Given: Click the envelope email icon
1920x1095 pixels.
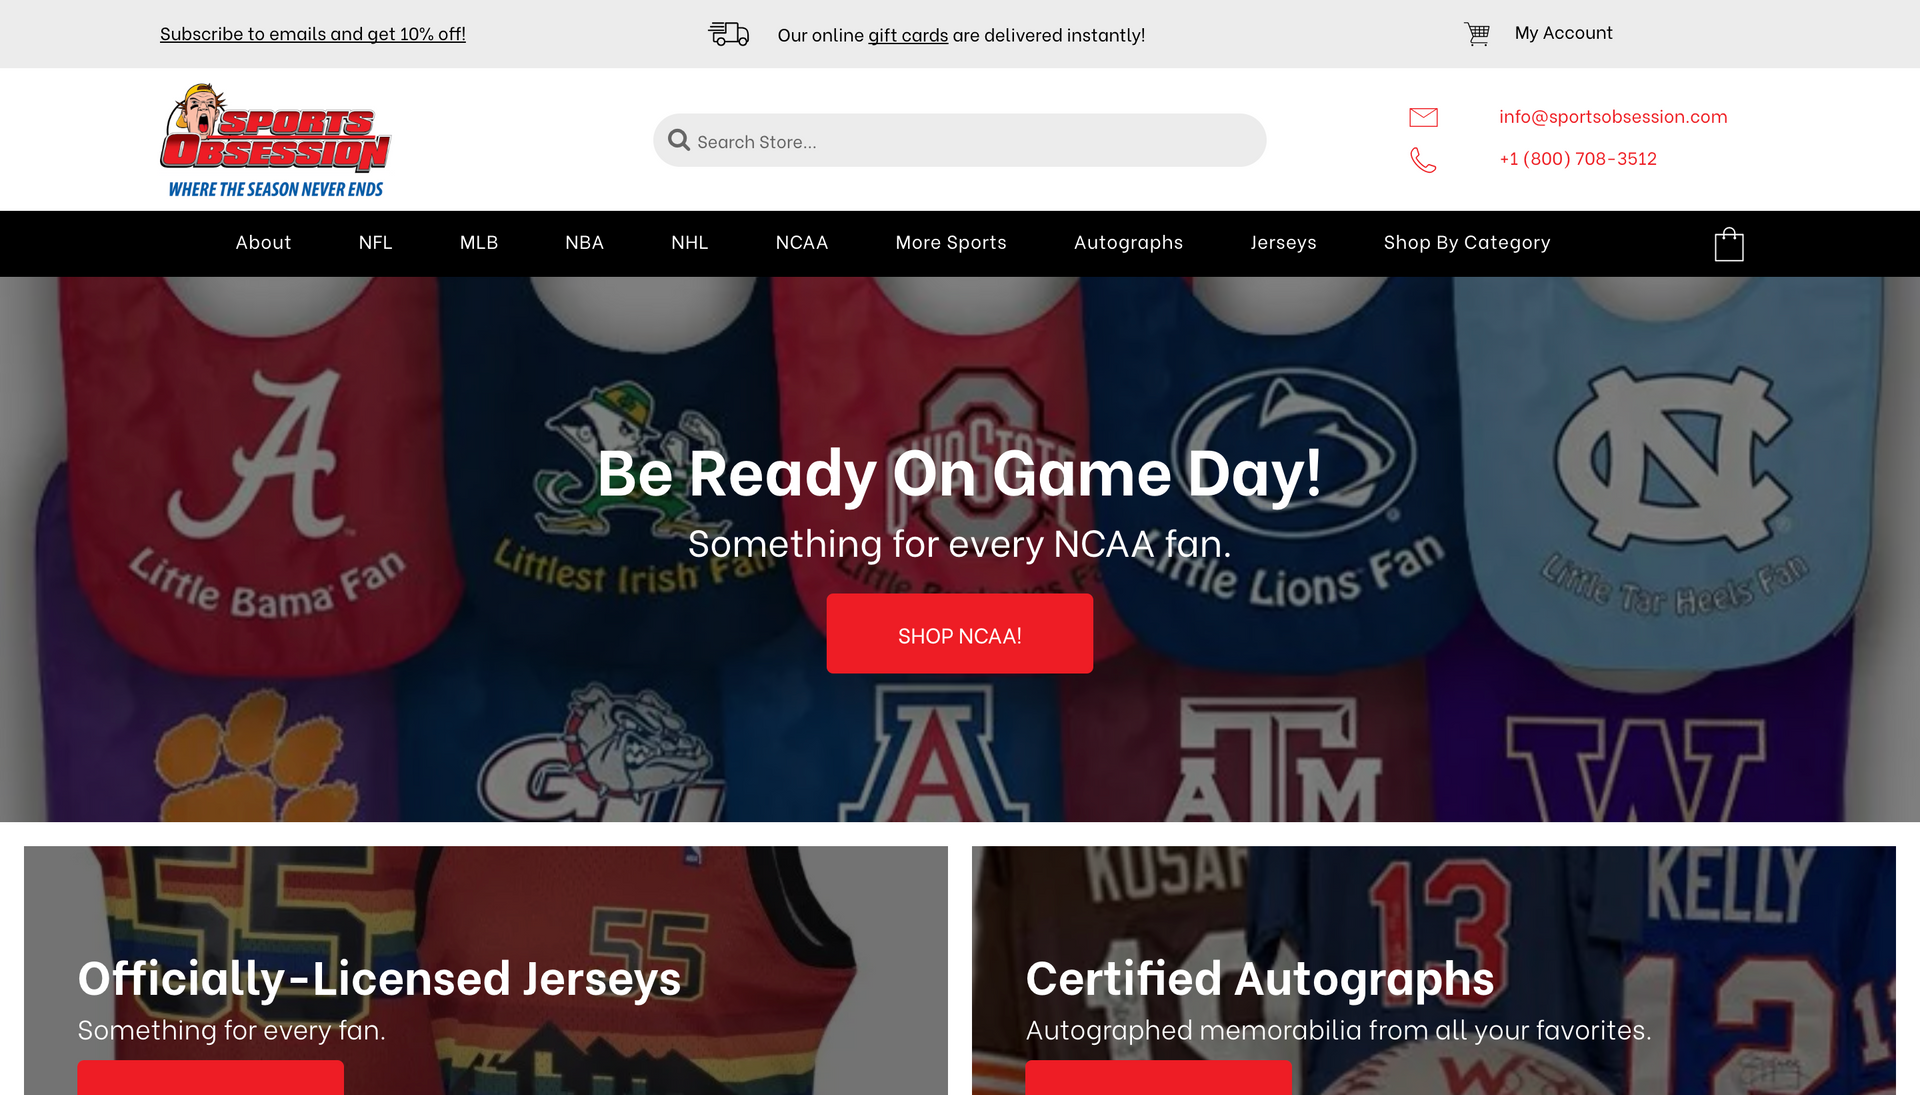Looking at the screenshot, I should 1423,117.
